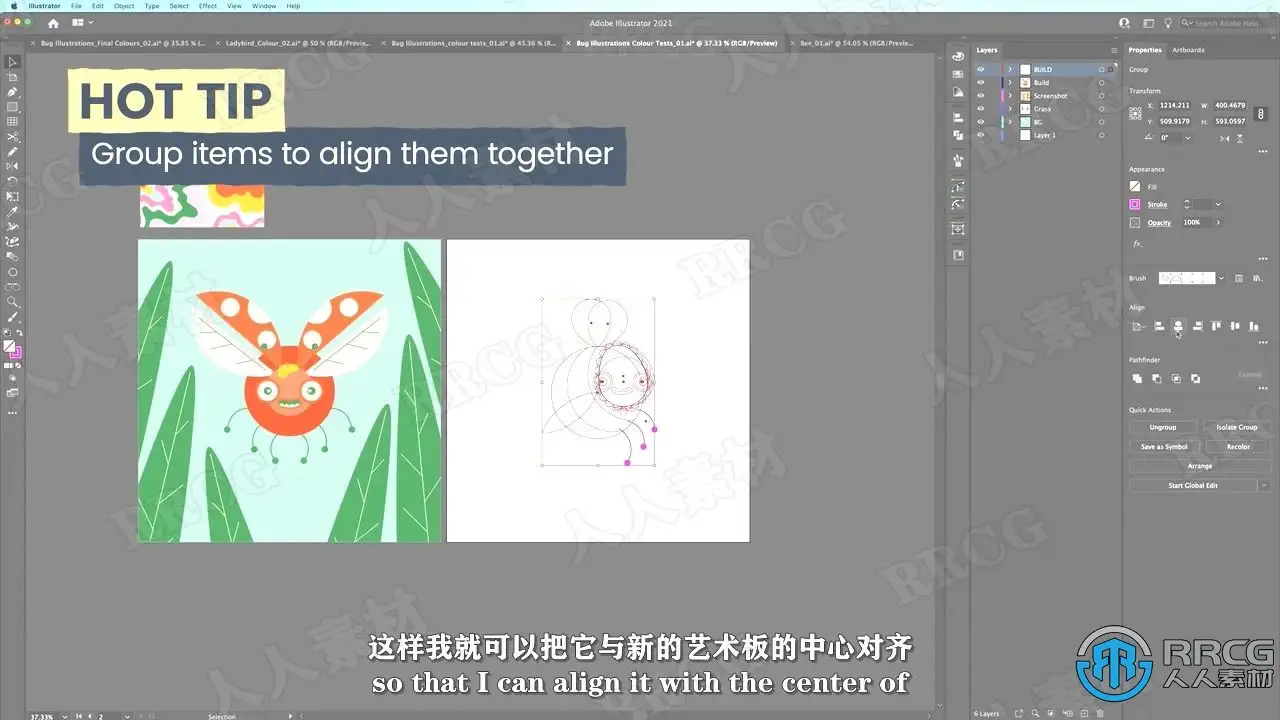Open the Object menu

[x=124, y=6]
